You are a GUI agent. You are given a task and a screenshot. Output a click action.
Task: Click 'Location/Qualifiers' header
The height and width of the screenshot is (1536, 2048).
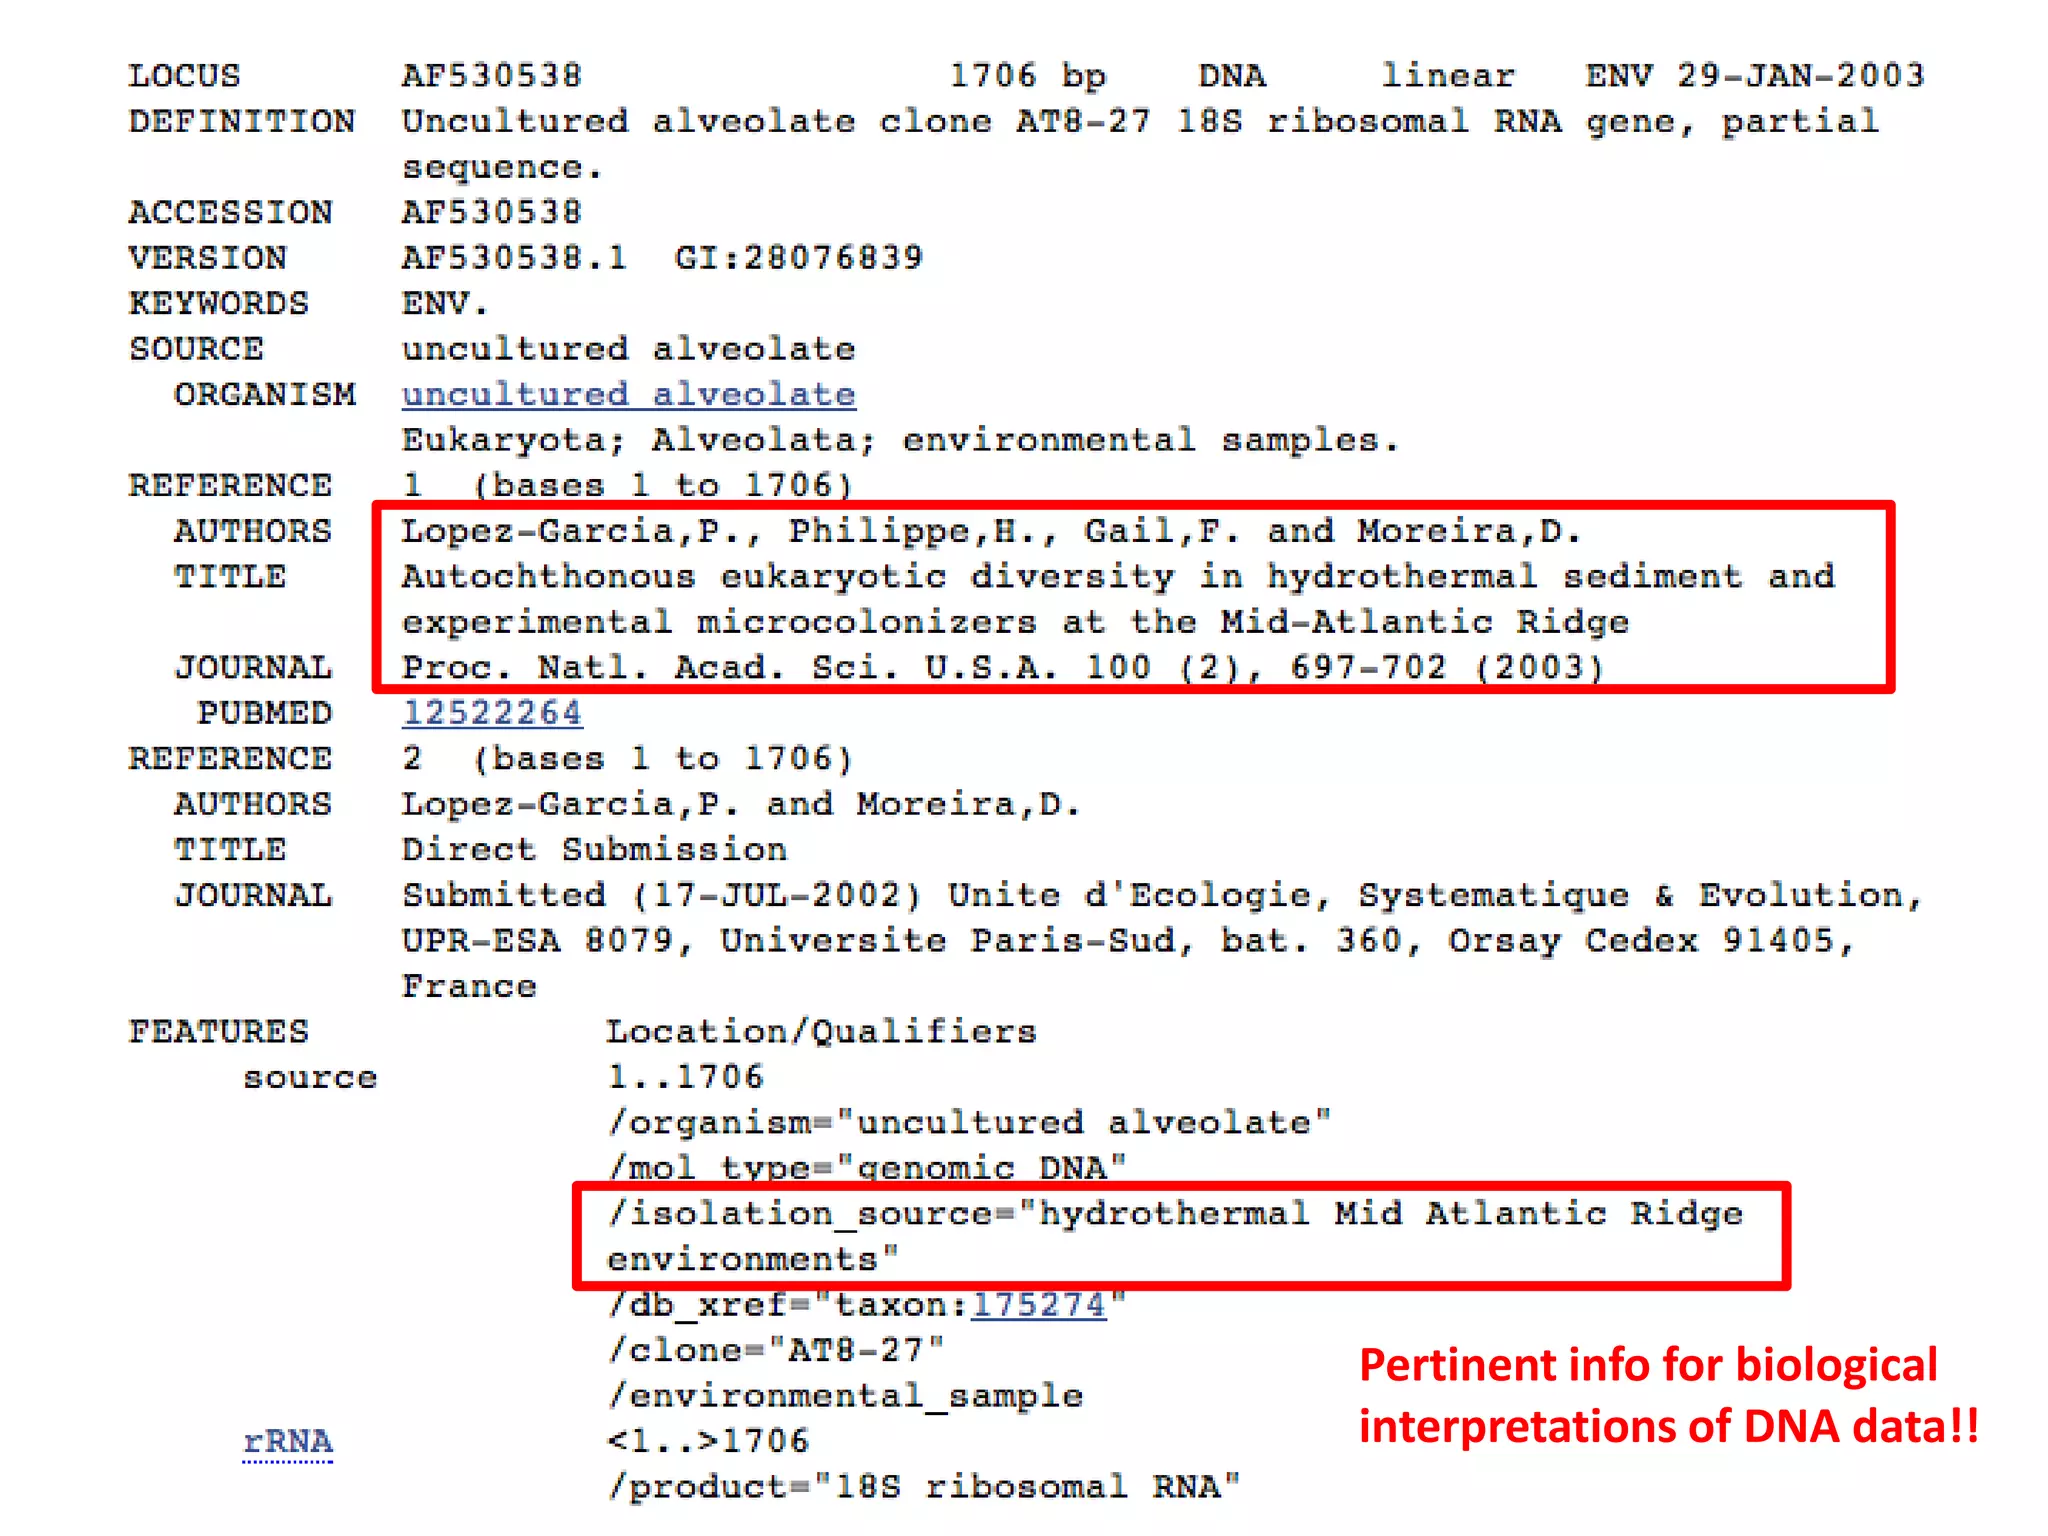pyautogui.click(x=821, y=1032)
